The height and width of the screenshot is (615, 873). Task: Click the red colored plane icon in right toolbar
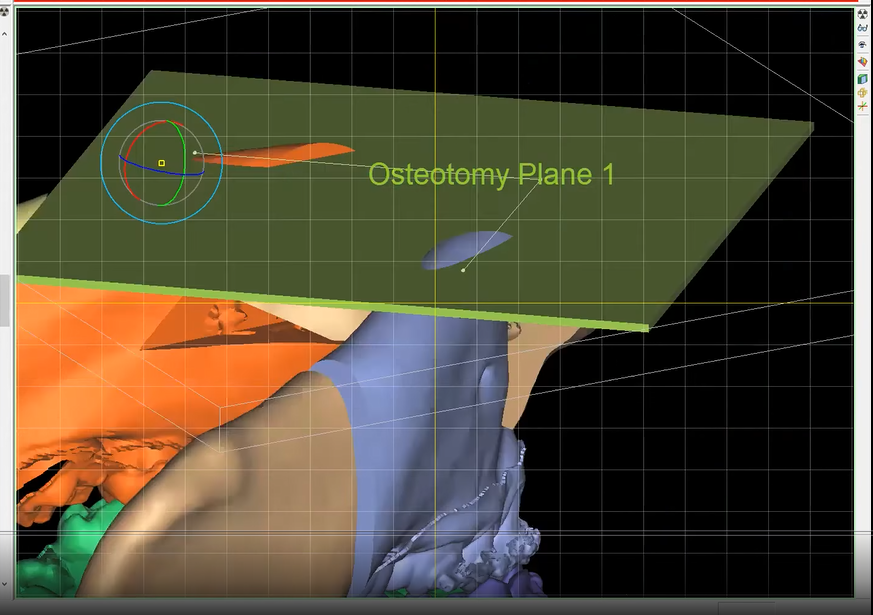click(862, 61)
